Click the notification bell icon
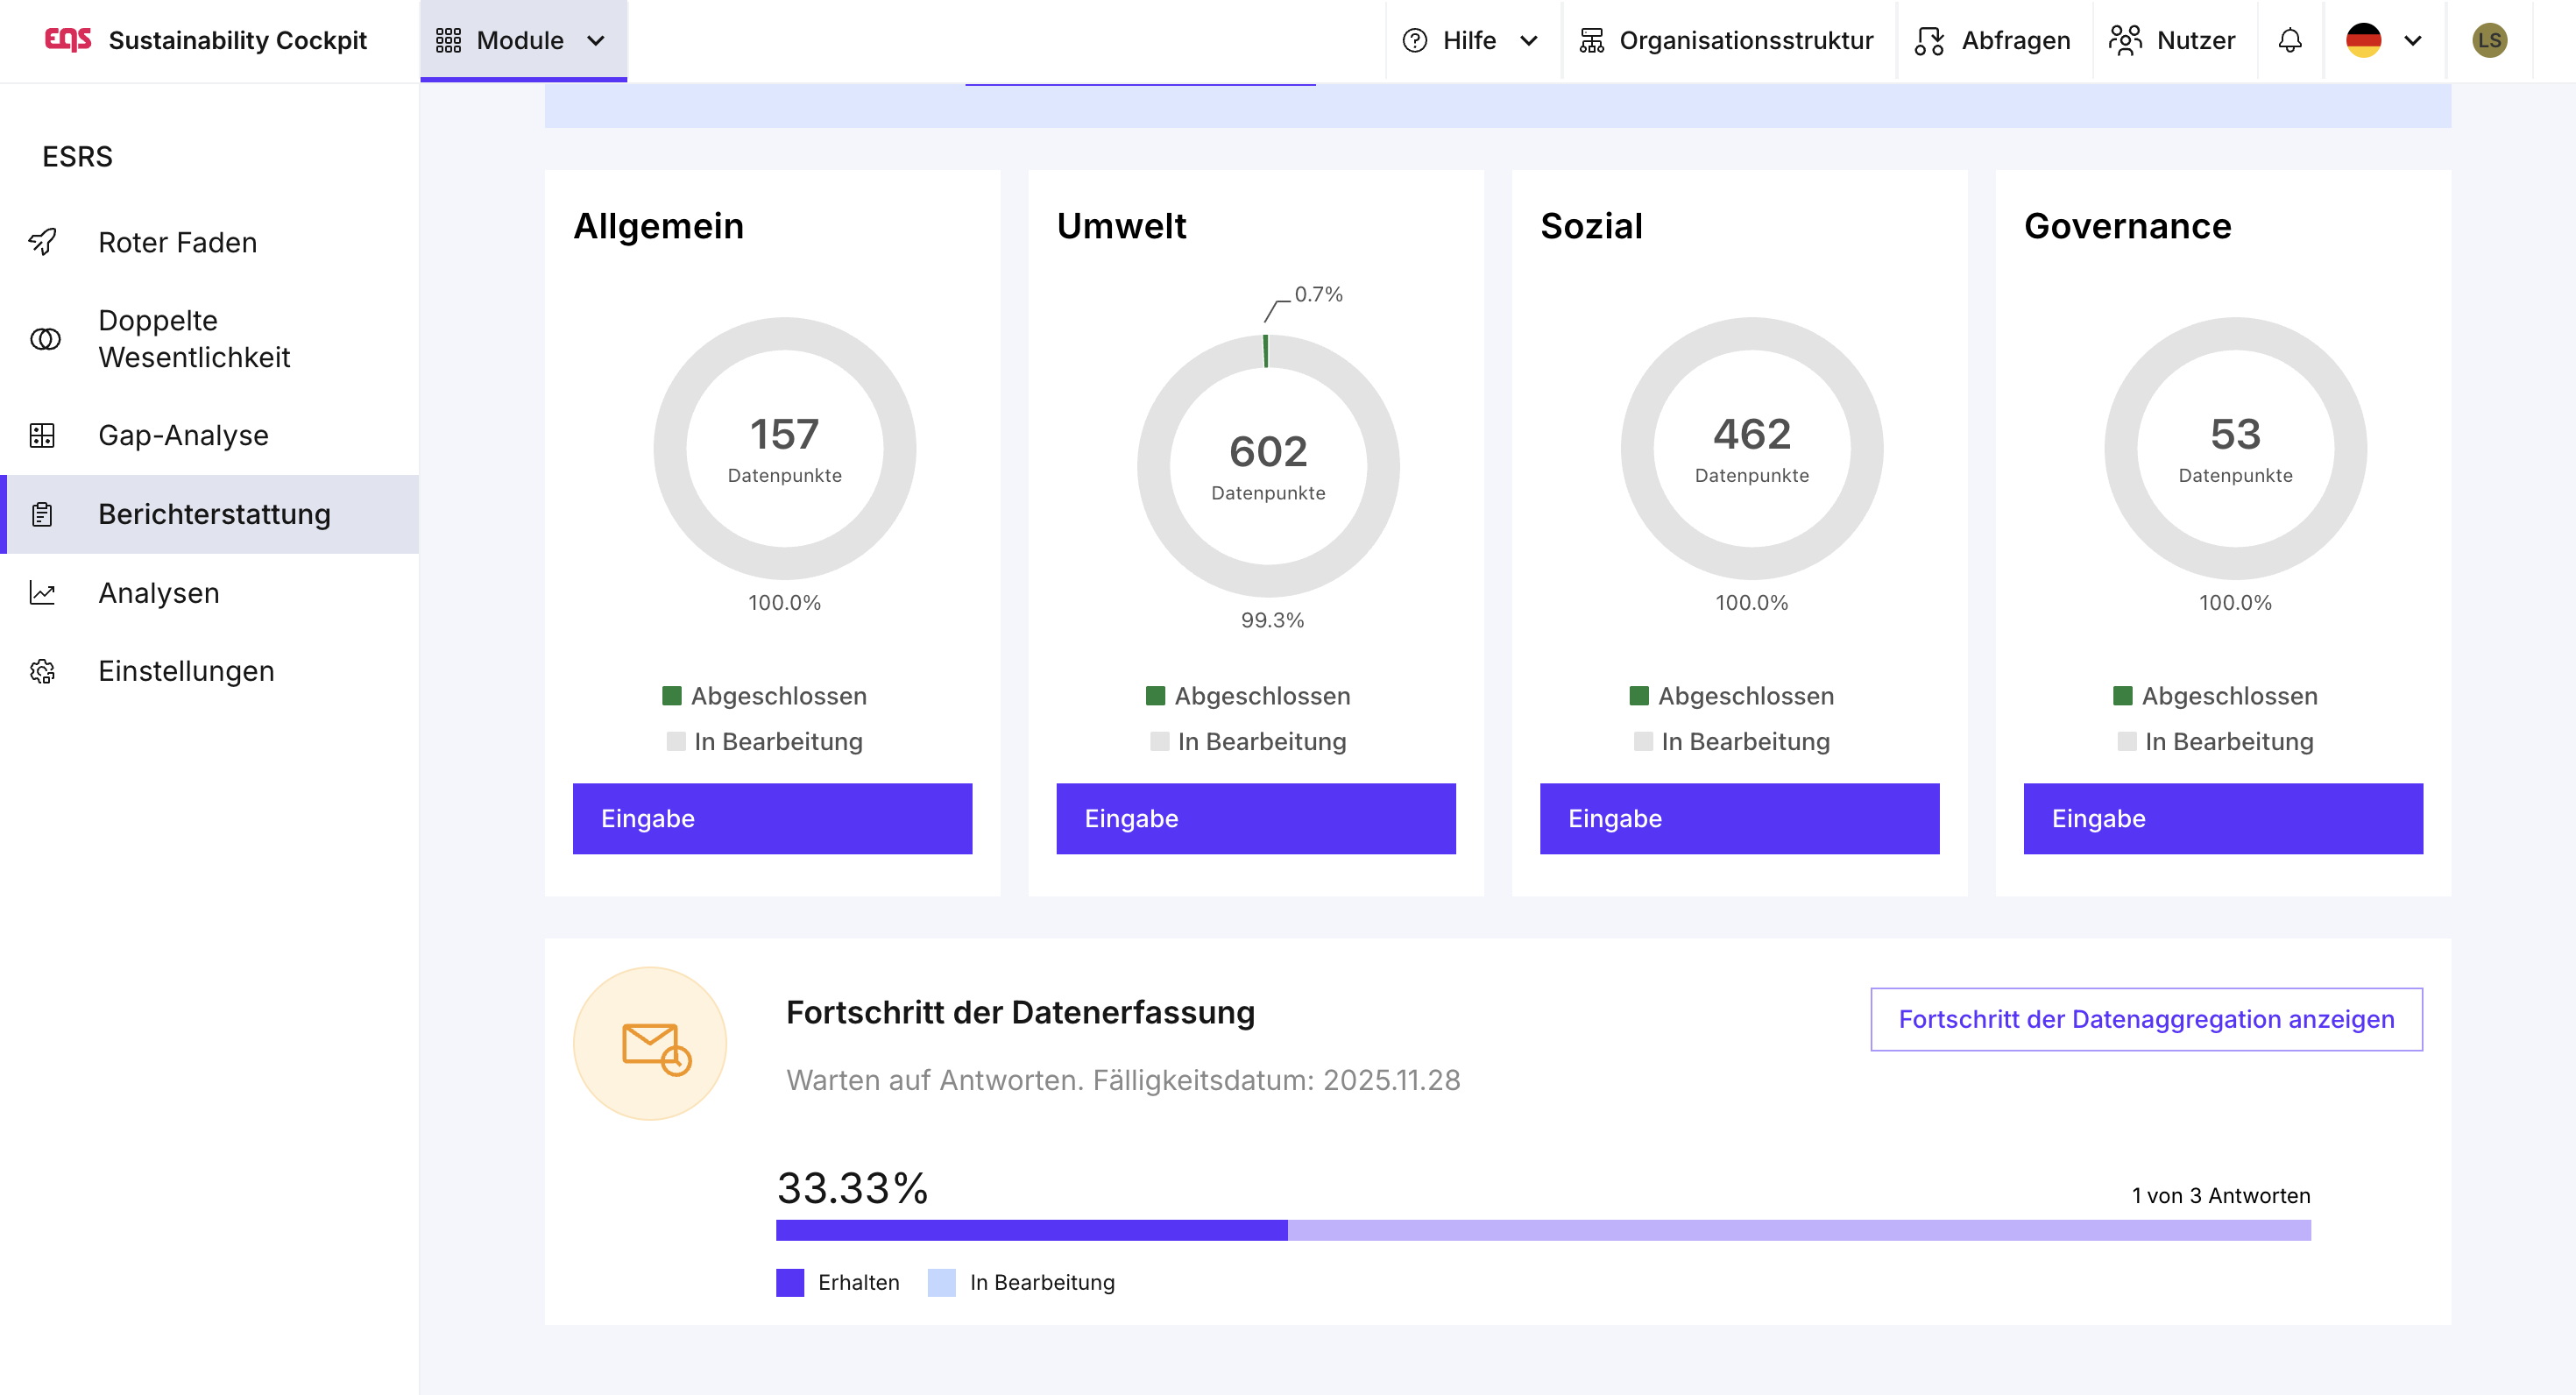 (2290, 40)
